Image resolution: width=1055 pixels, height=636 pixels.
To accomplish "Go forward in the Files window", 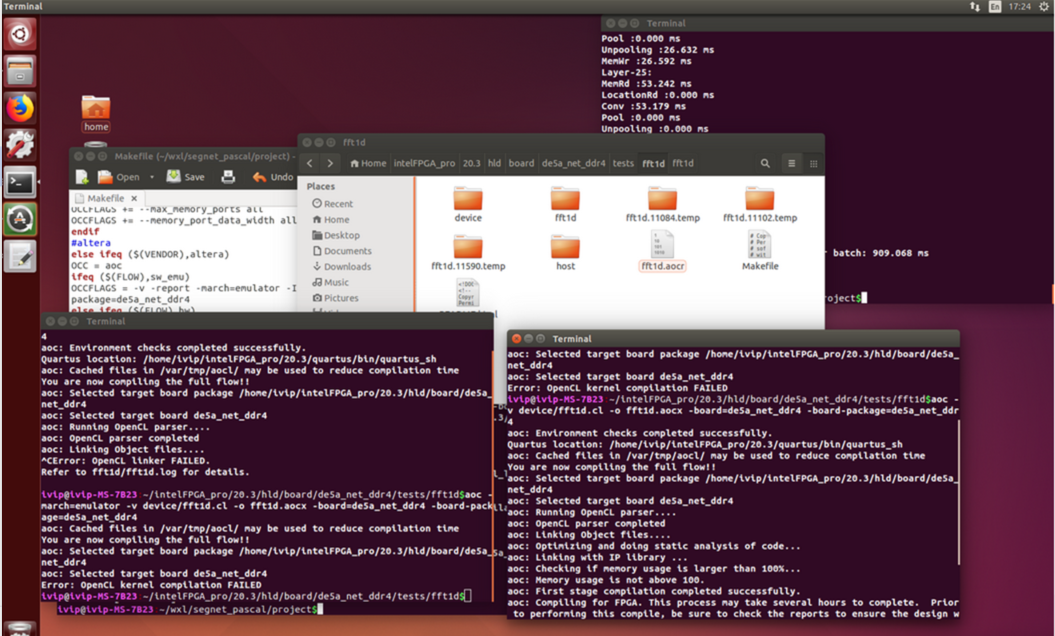I will 330,163.
